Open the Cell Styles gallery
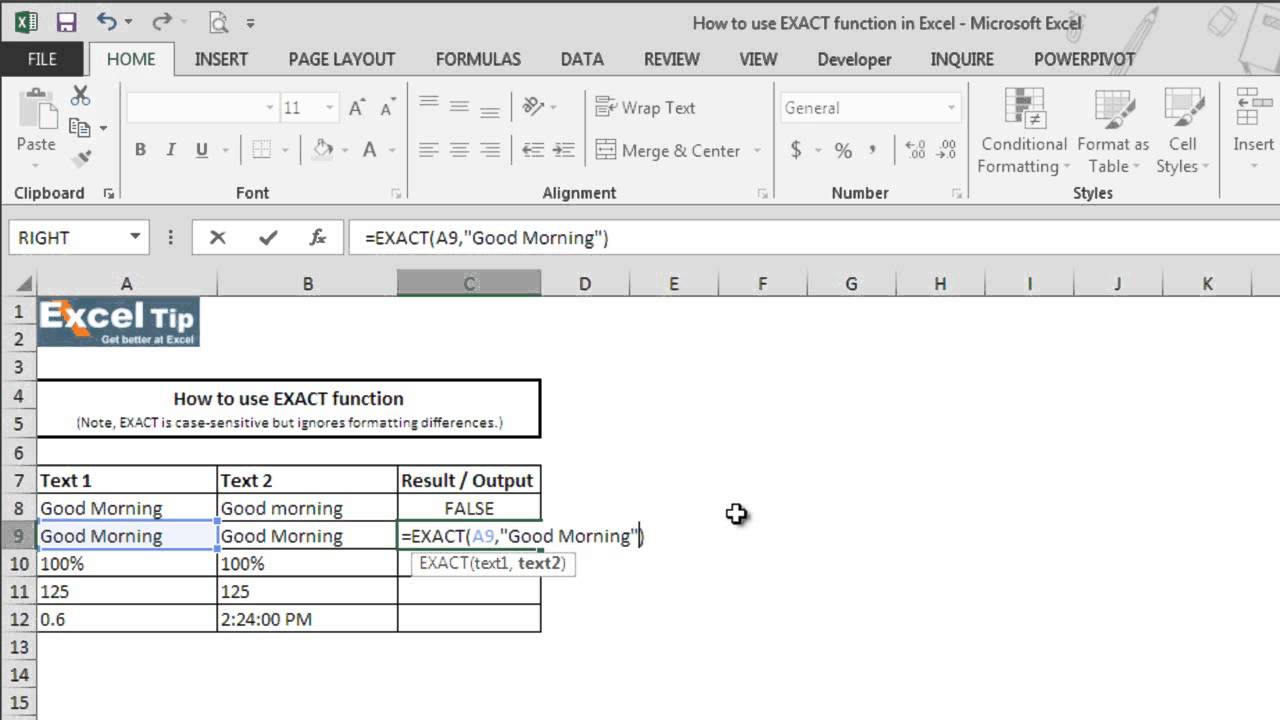This screenshot has width=1280, height=720. [1183, 133]
